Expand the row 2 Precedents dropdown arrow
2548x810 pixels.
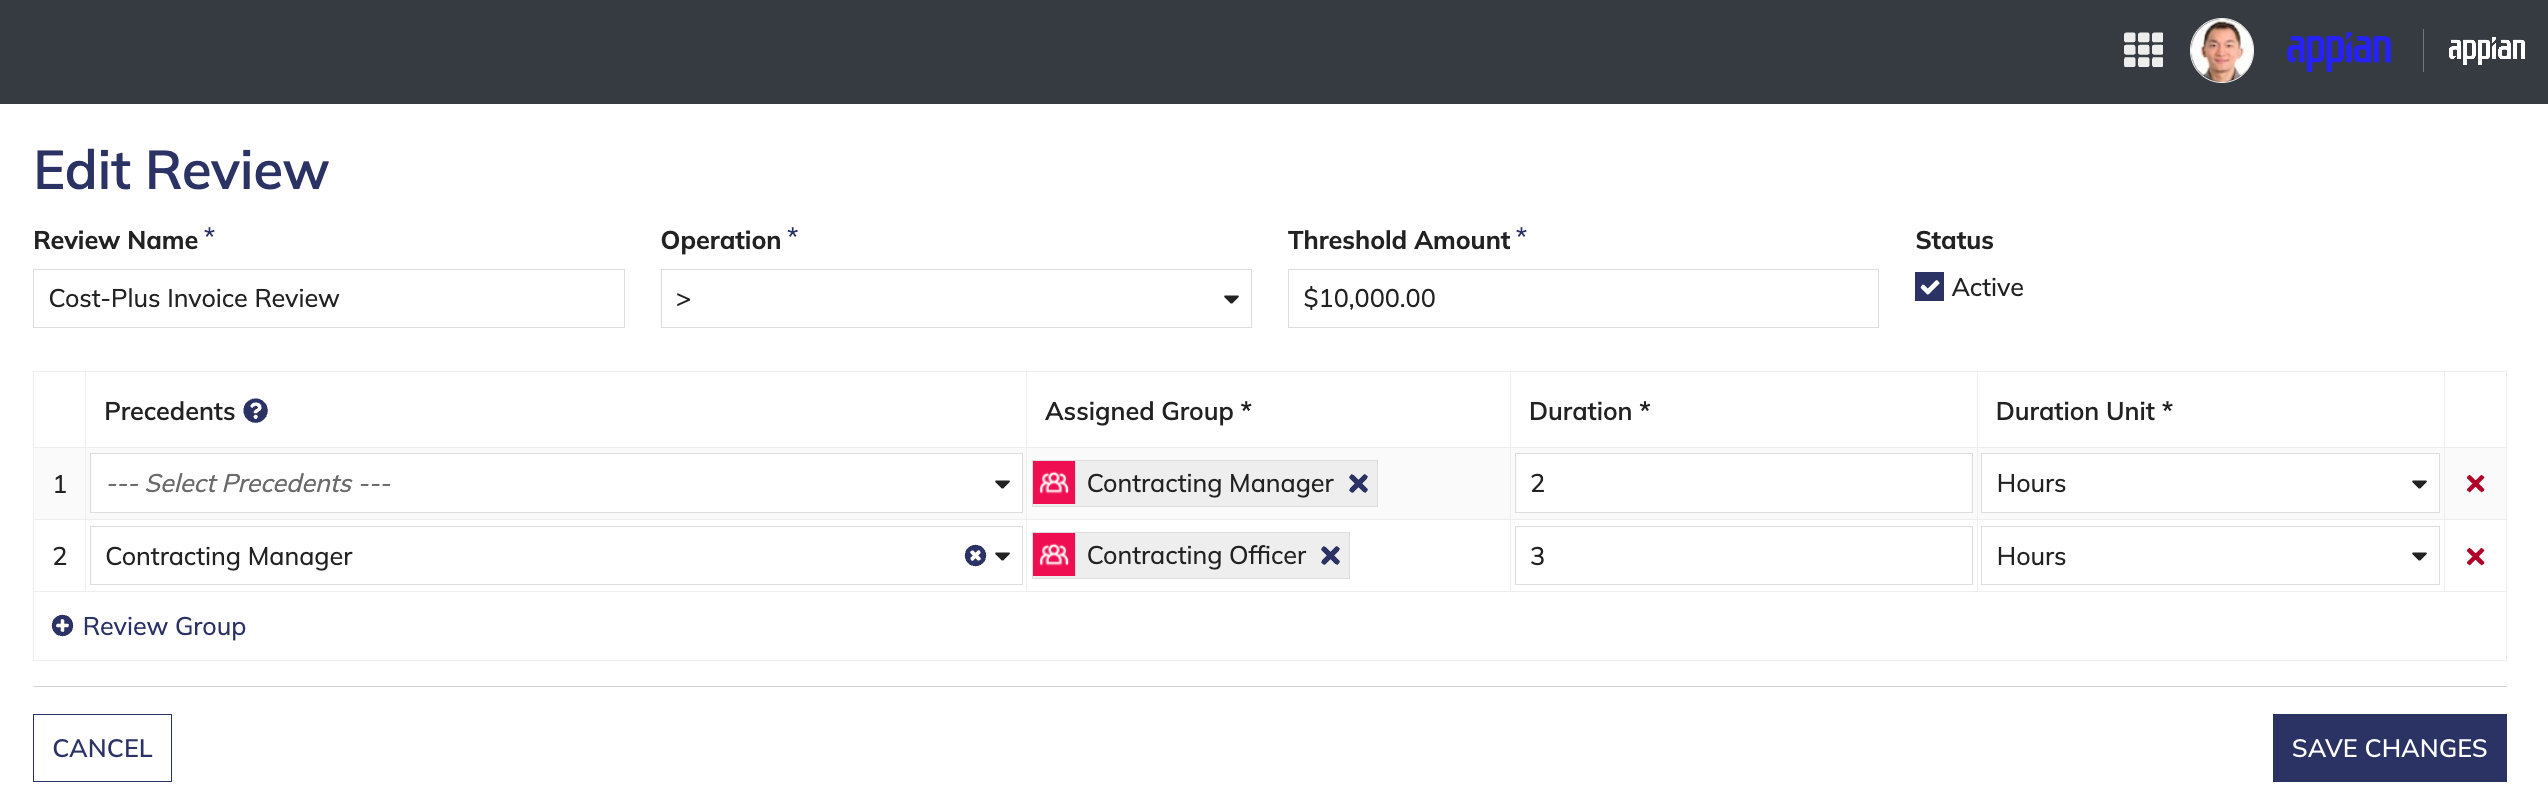[x=1003, y=556]
